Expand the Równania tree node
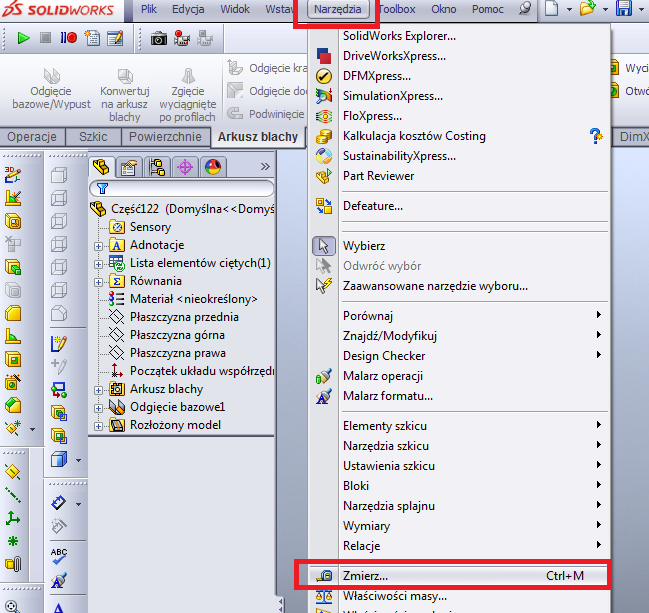The image size is (649, 613). coord(98,282)
